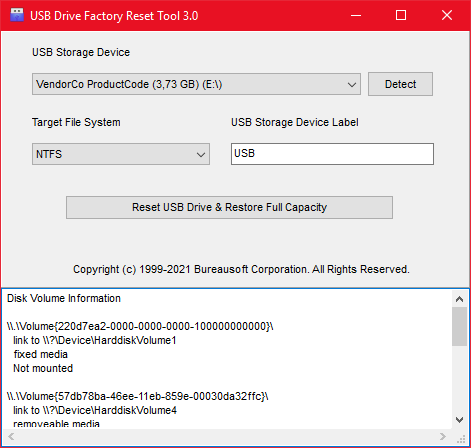Minimize the USB Drive Factory Reset Tool window
Image resolution: width=471 pixels, height=448 pixels.
[356, 15]
